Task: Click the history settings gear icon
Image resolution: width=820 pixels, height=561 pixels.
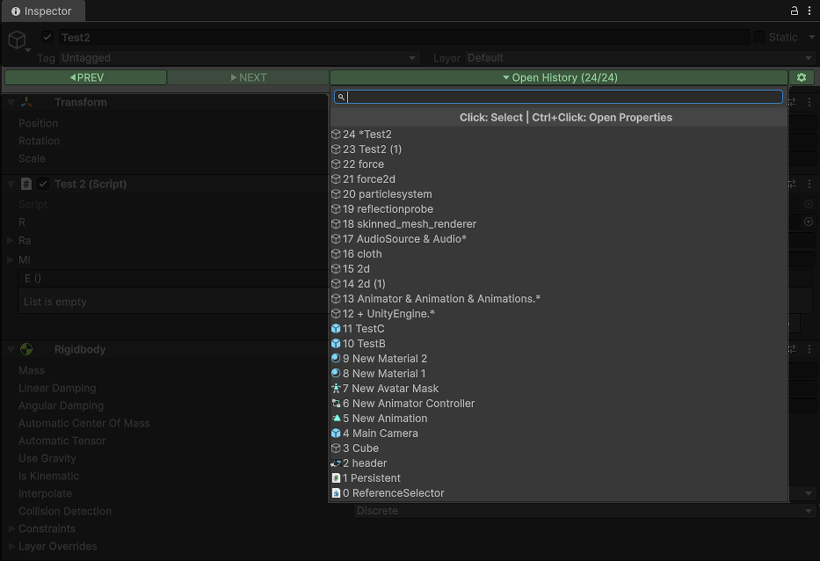Action: (x=801, y=77)
